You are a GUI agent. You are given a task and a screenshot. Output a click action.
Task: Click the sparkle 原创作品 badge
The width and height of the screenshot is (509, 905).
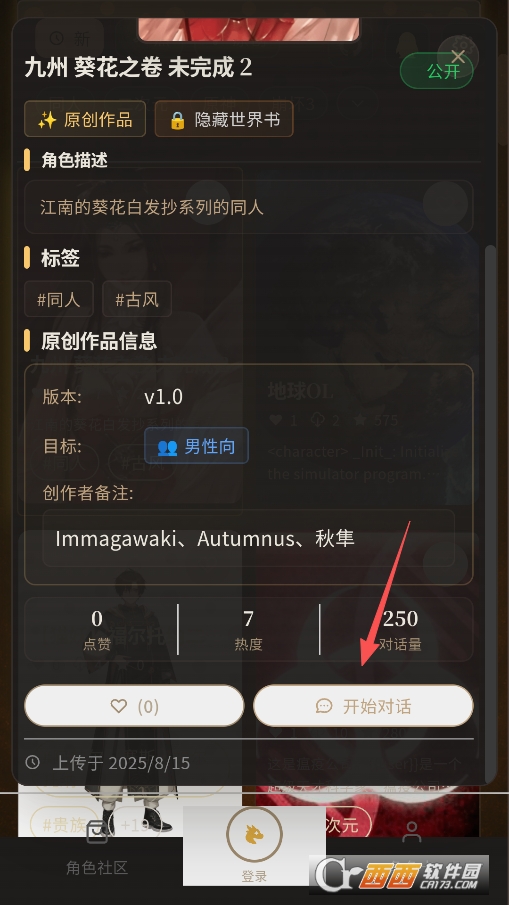pos(85,119)
